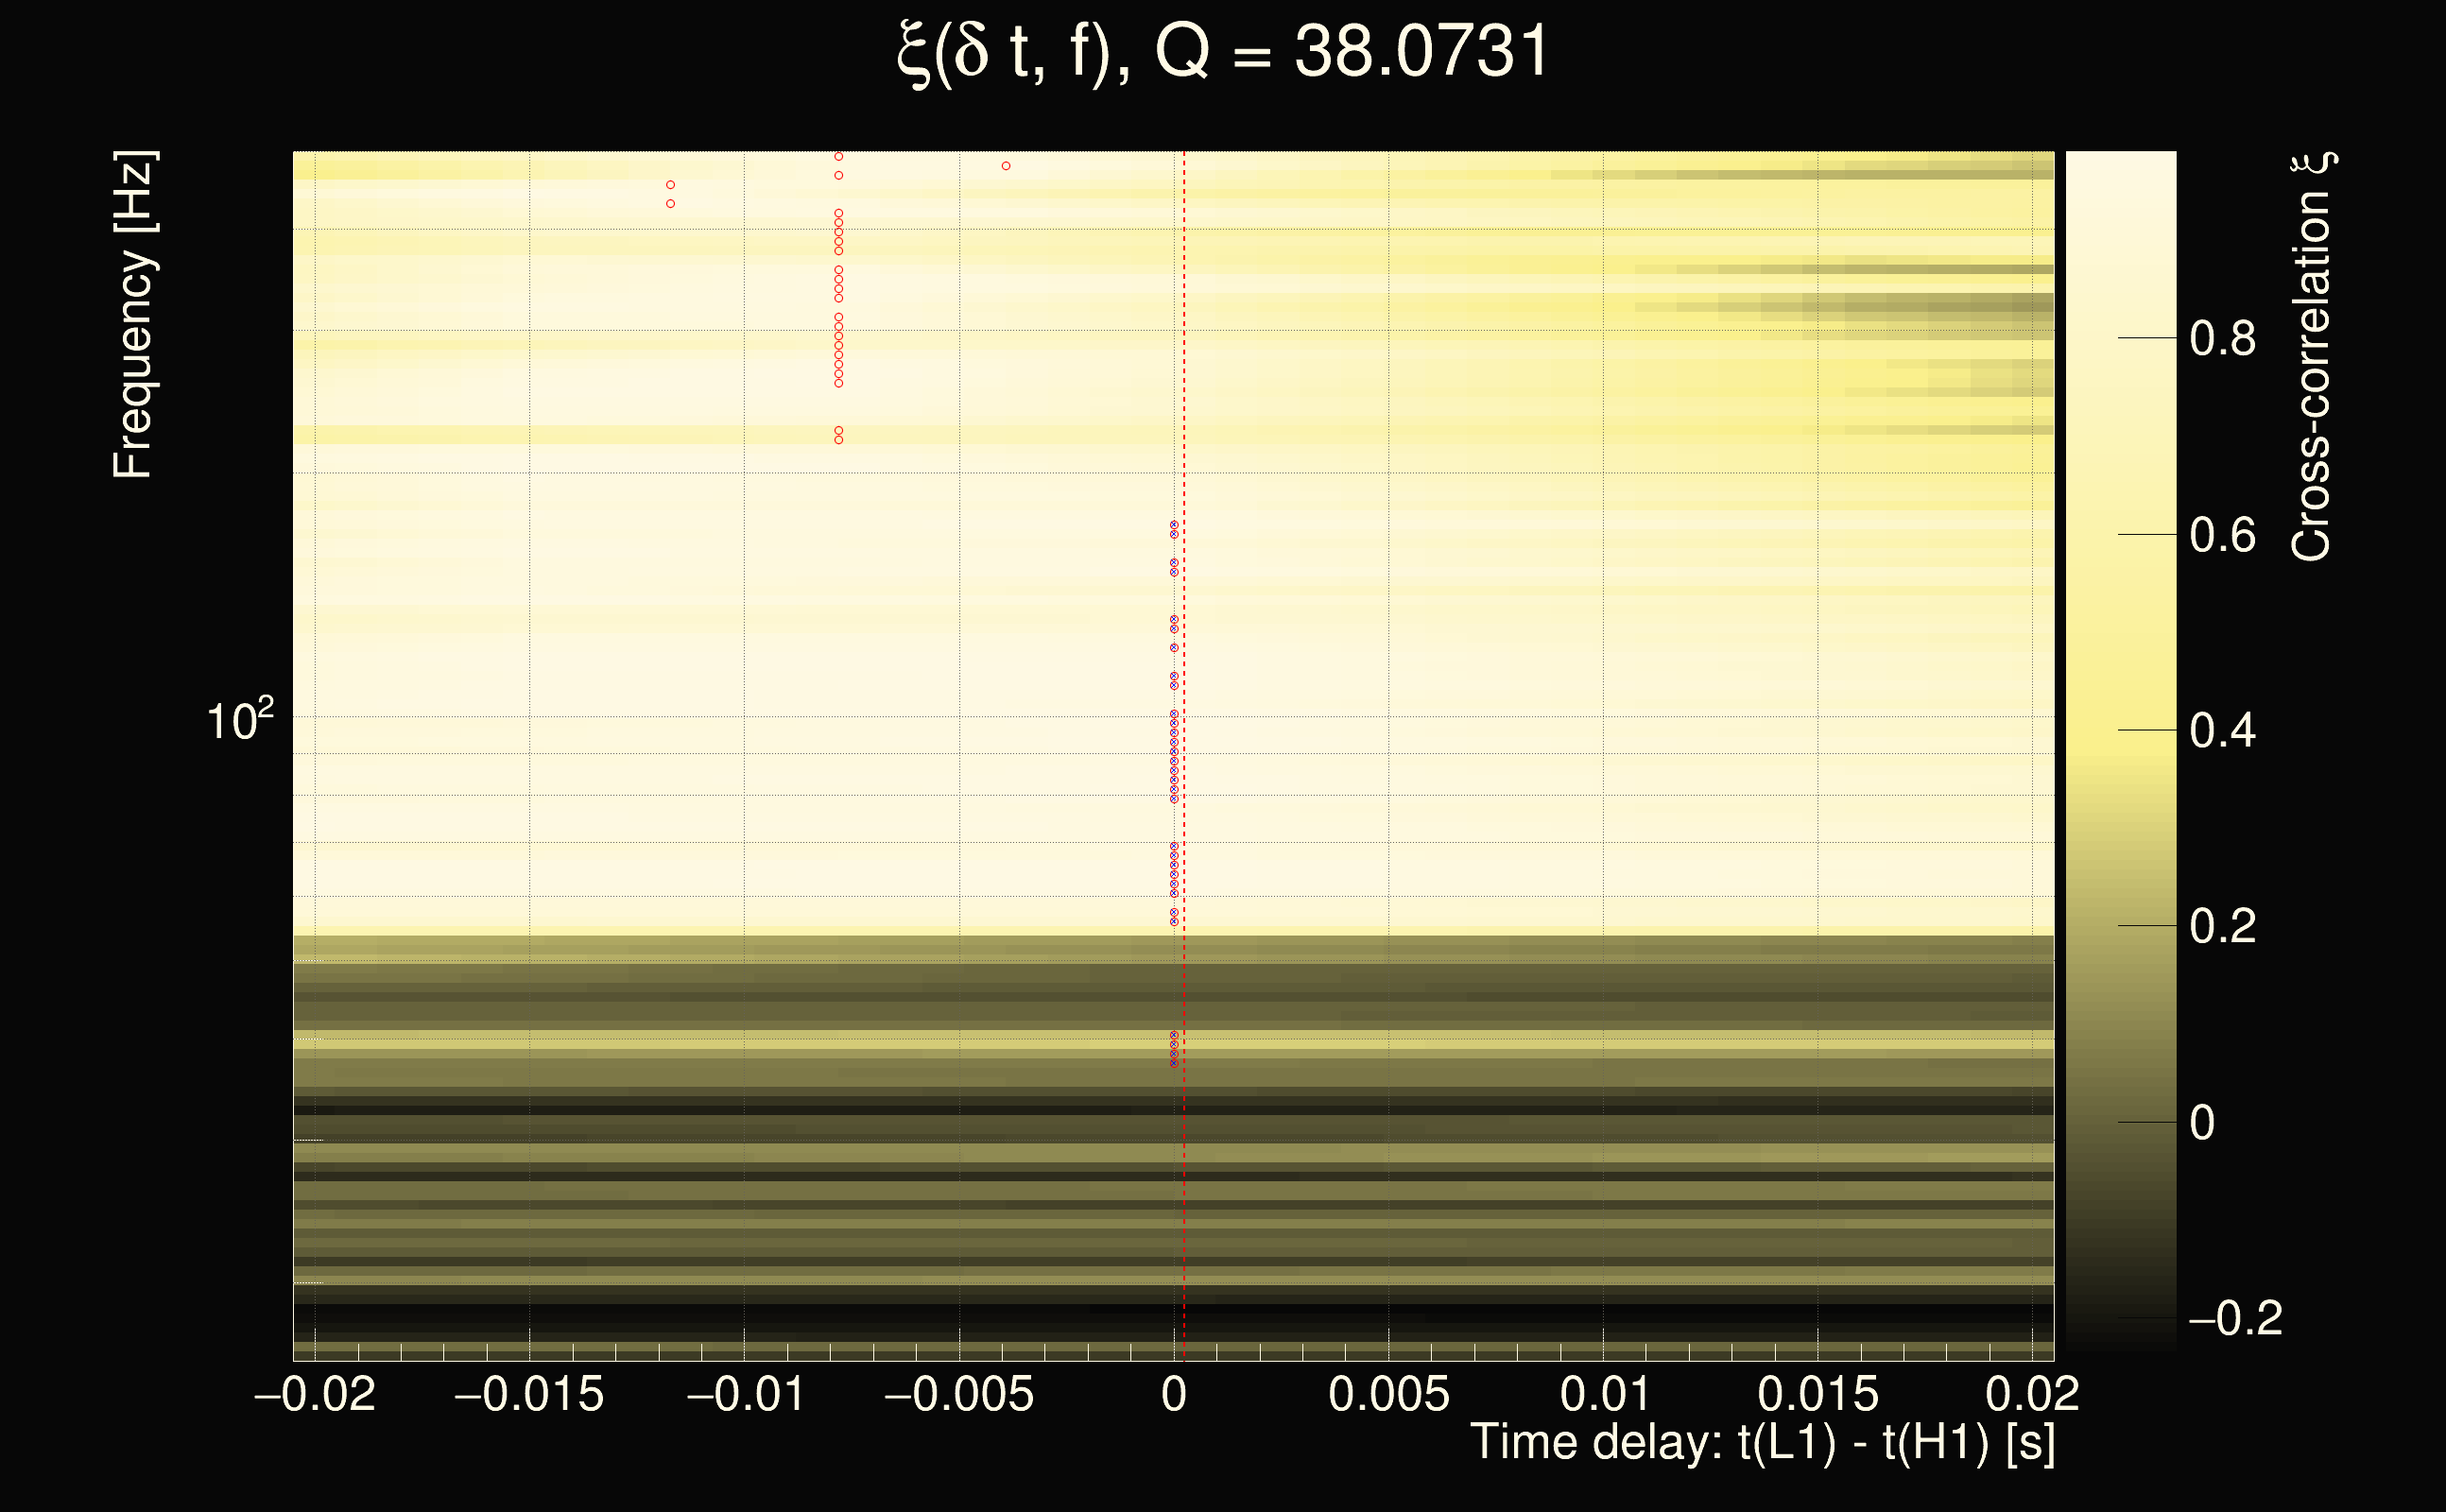Click the plot title showing Q = 38.0731
The image size is (2446, 1512).
pos(1222,52)
